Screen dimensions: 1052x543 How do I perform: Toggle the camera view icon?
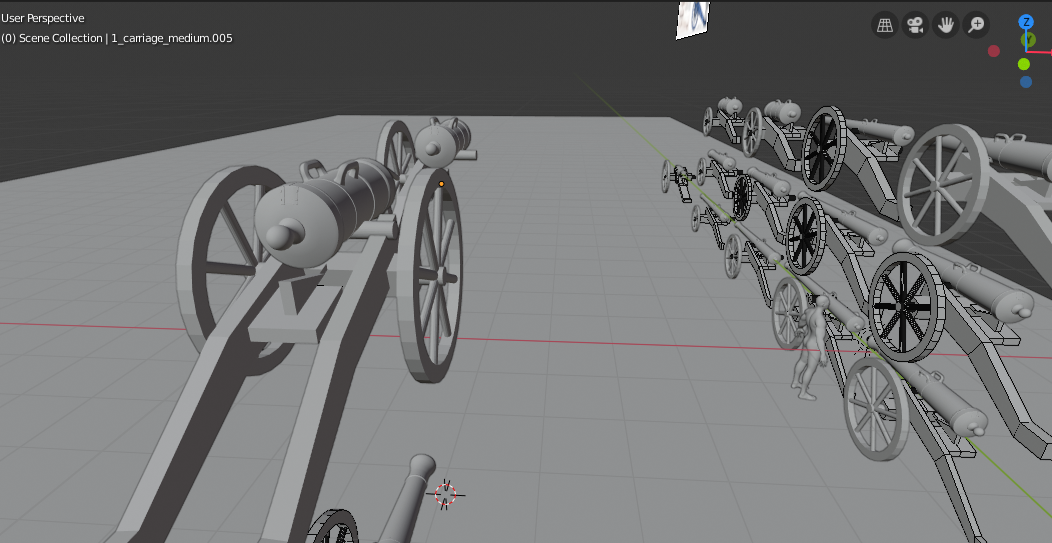pos(915,25)
